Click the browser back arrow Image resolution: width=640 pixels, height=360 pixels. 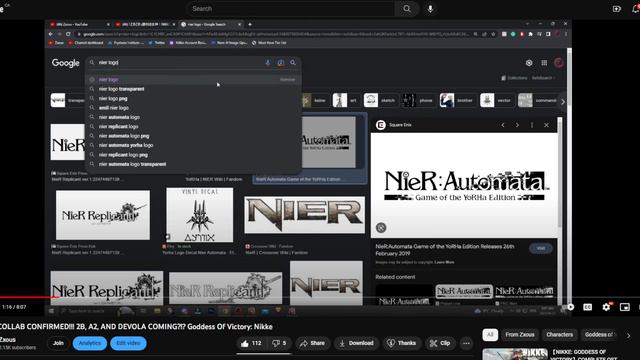point(51,34)
